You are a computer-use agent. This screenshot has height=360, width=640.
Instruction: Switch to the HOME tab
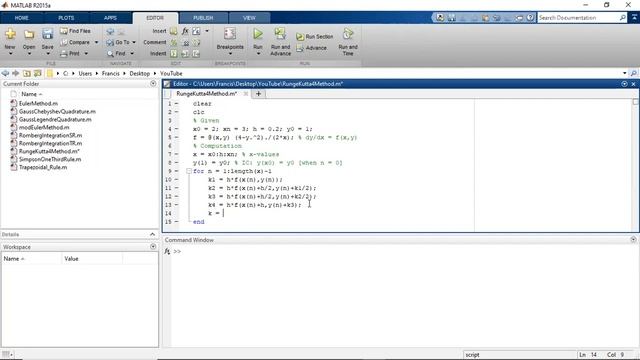(x=22, y=18)
